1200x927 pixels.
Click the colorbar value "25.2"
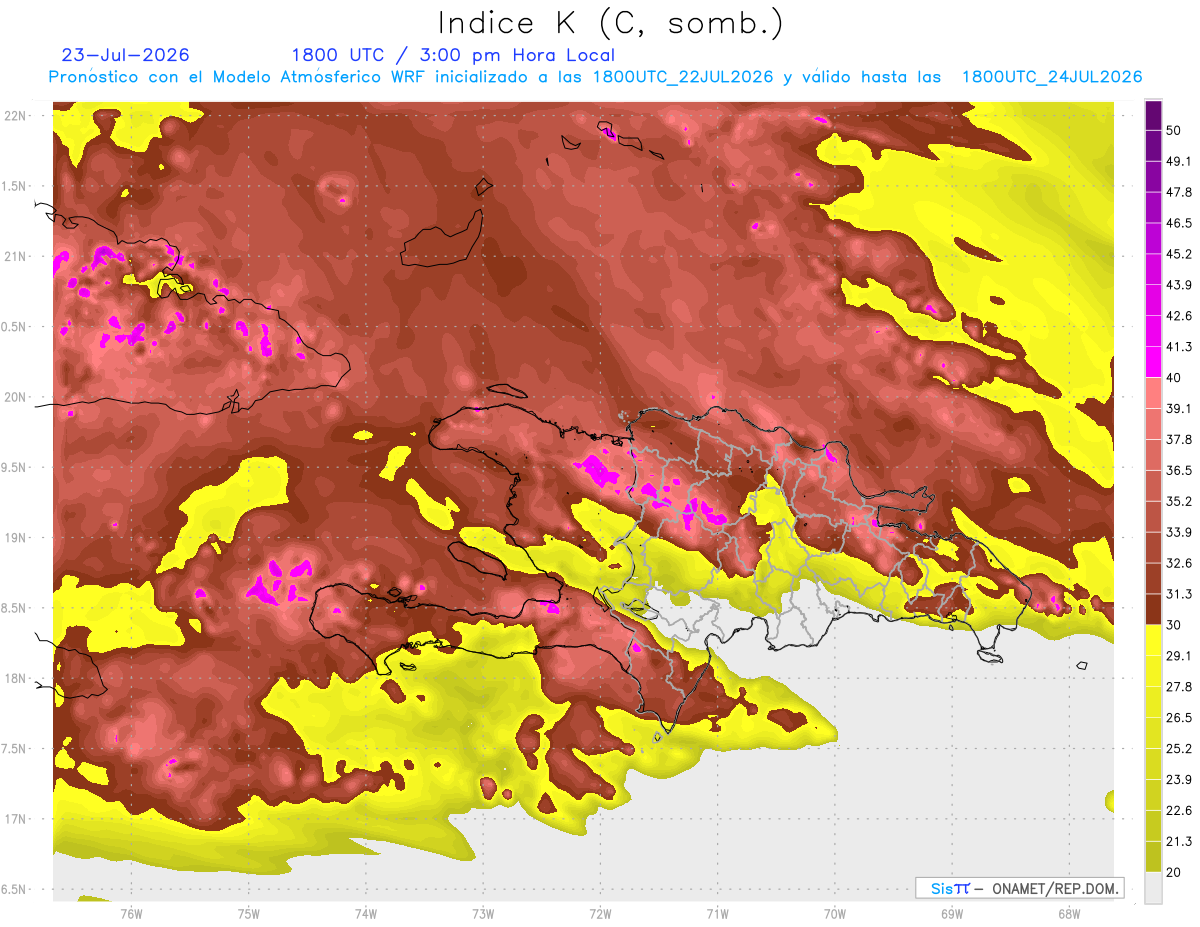[1179, 749]
